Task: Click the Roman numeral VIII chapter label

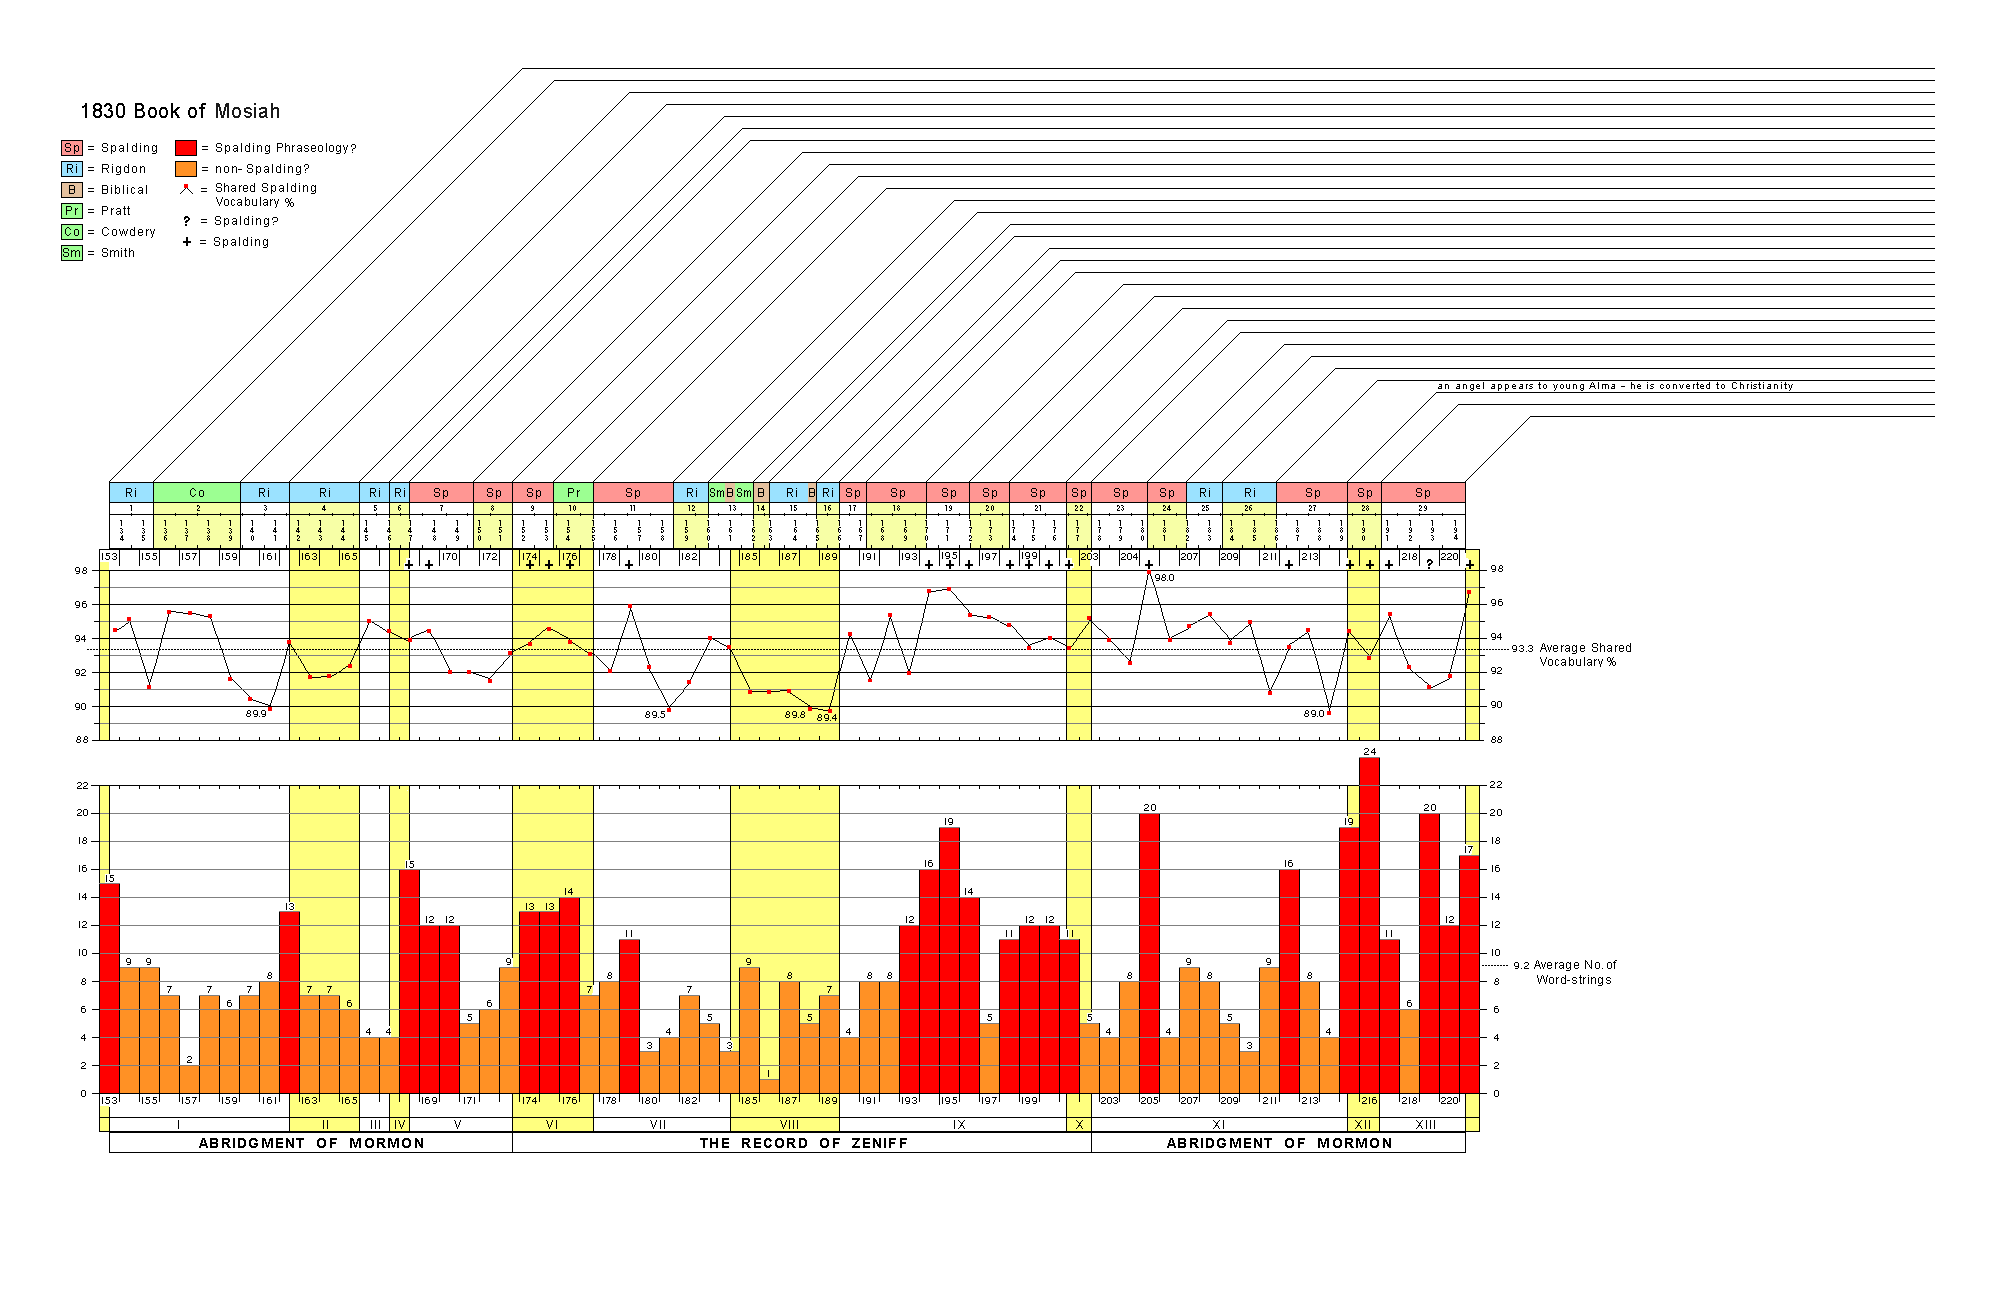Action: [789, 1125]
